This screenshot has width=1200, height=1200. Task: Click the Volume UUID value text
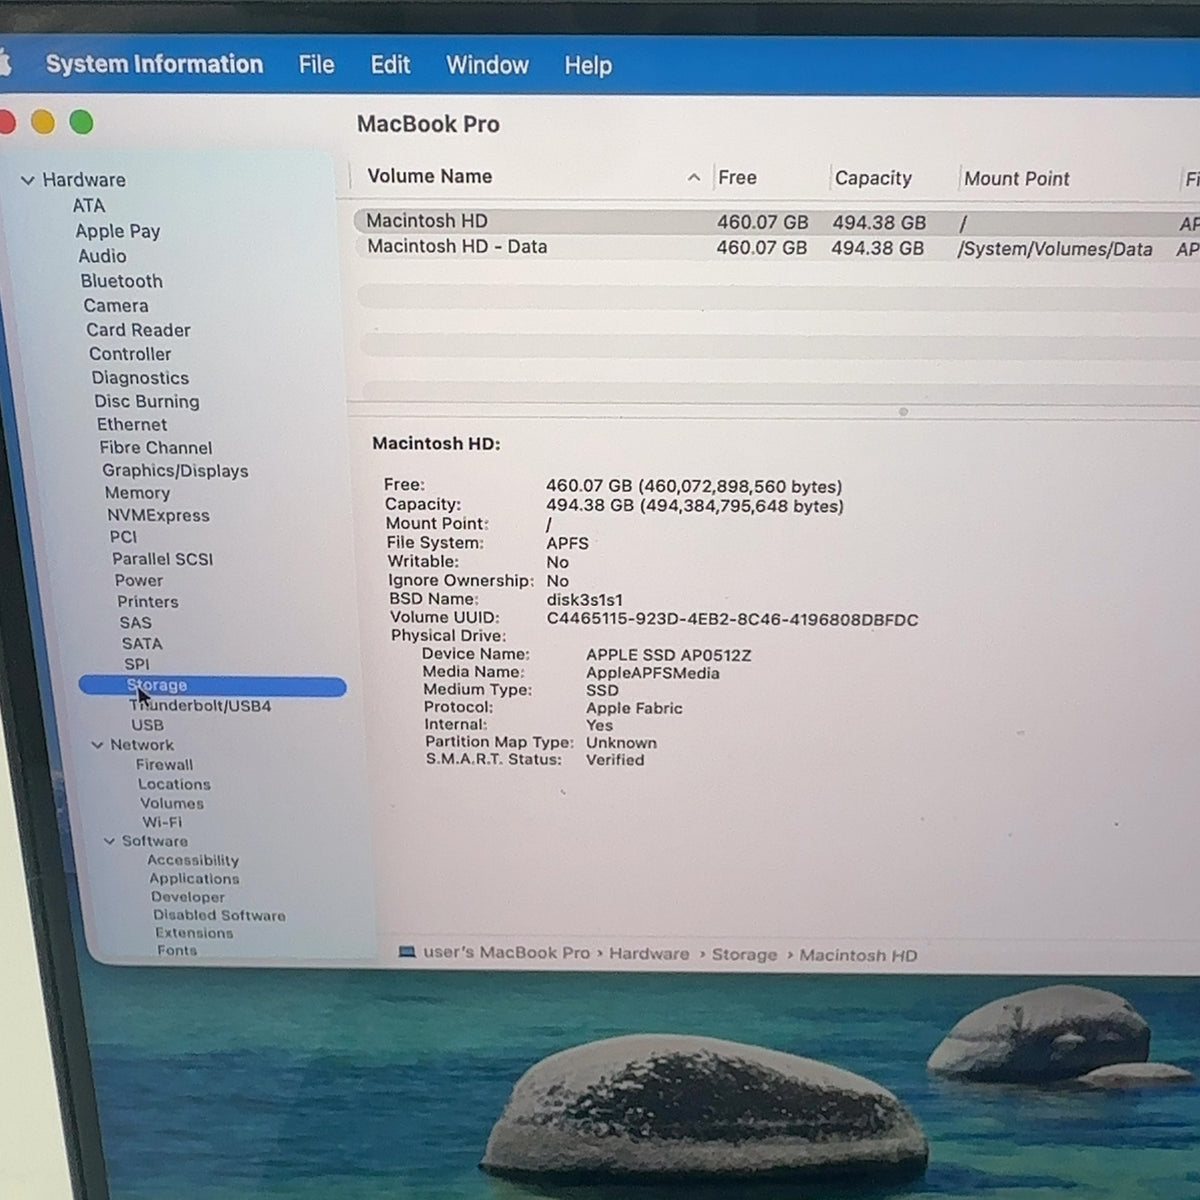click(732, 620)
